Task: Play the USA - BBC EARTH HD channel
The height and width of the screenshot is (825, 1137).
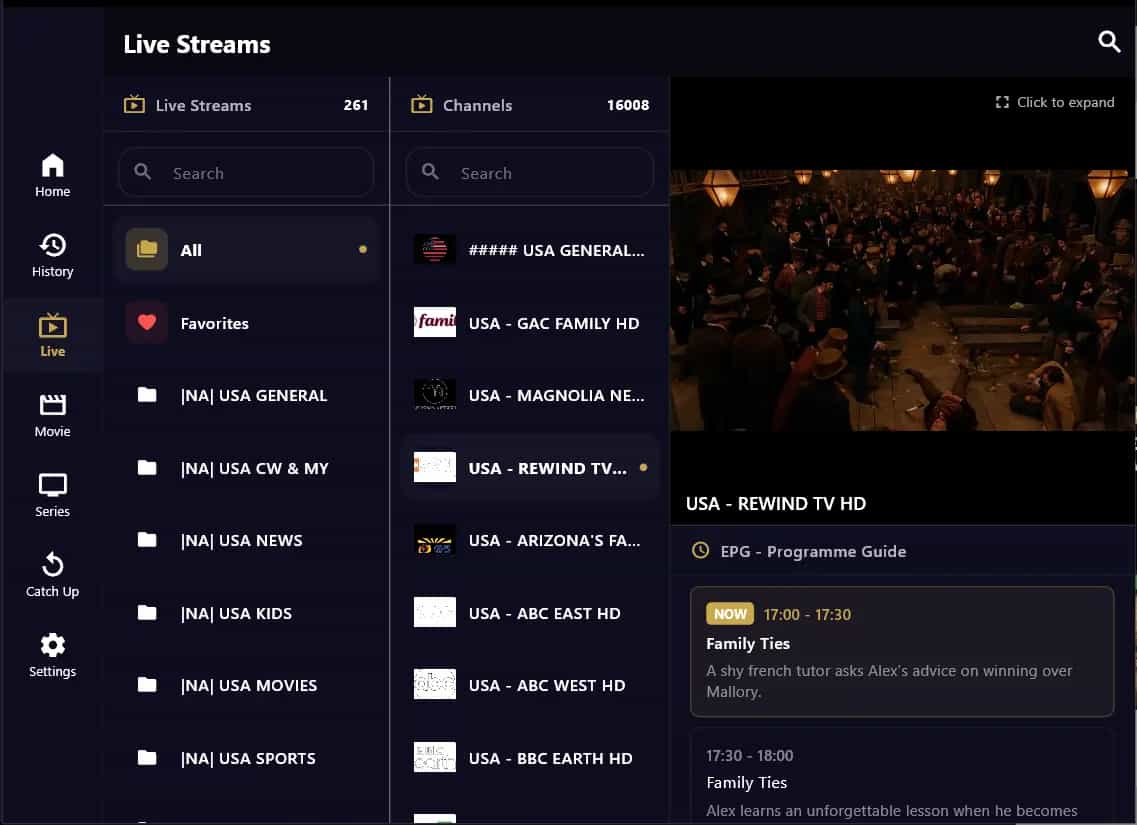Action: coord(530,758)
